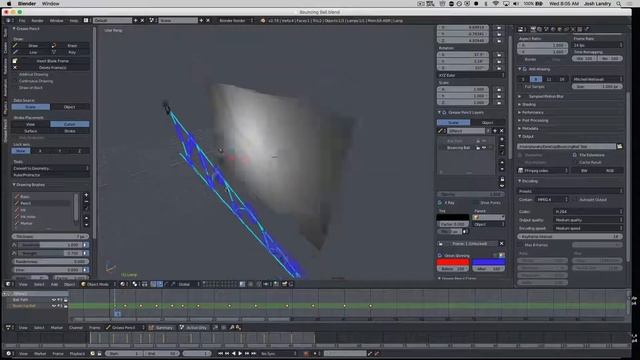Viewport: 640px width, 360px height.
Task: Open Convert to Geometry dropdown
Action: point(51,168)
